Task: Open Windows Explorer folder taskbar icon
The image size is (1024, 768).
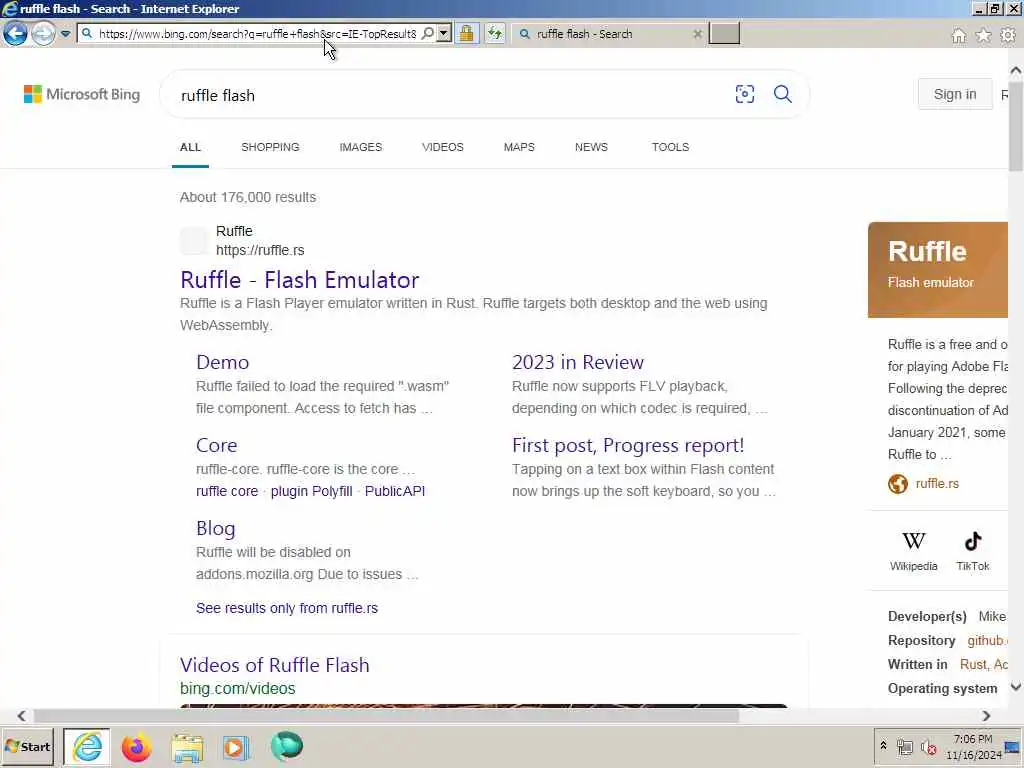Action: (187, 746)
